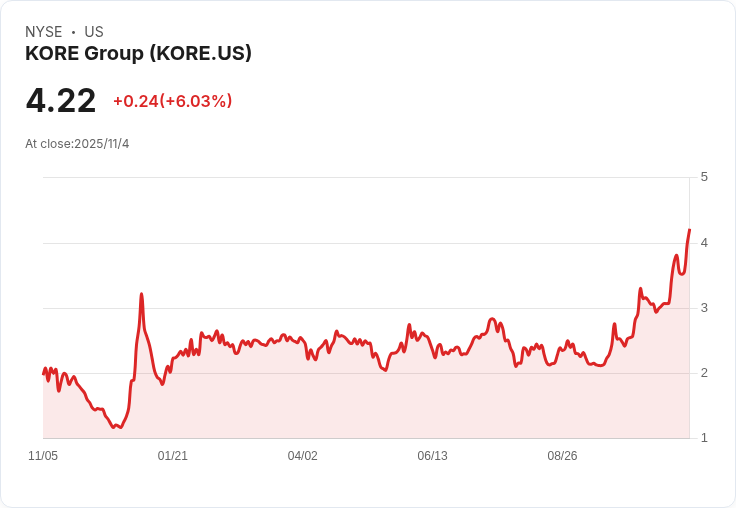Select the 08/26 date on x-axis
Screen dimensions: 736x508
(562, 456)
